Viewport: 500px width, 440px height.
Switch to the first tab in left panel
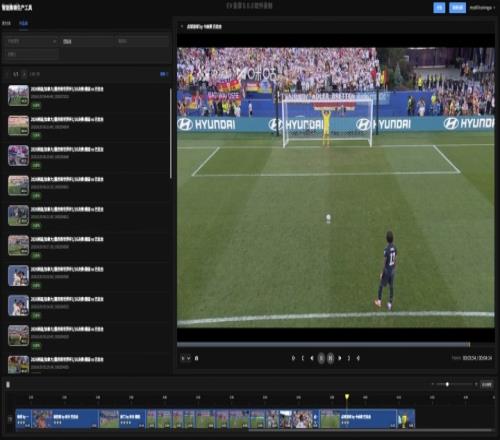(6, 23)
